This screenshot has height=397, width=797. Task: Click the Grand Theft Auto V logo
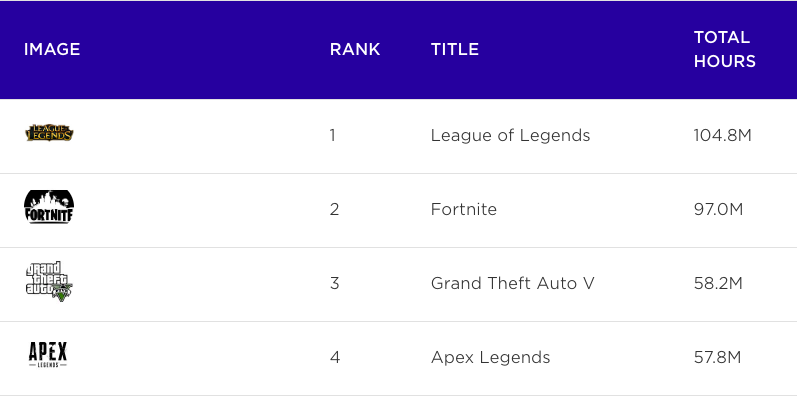pos(49,281)
